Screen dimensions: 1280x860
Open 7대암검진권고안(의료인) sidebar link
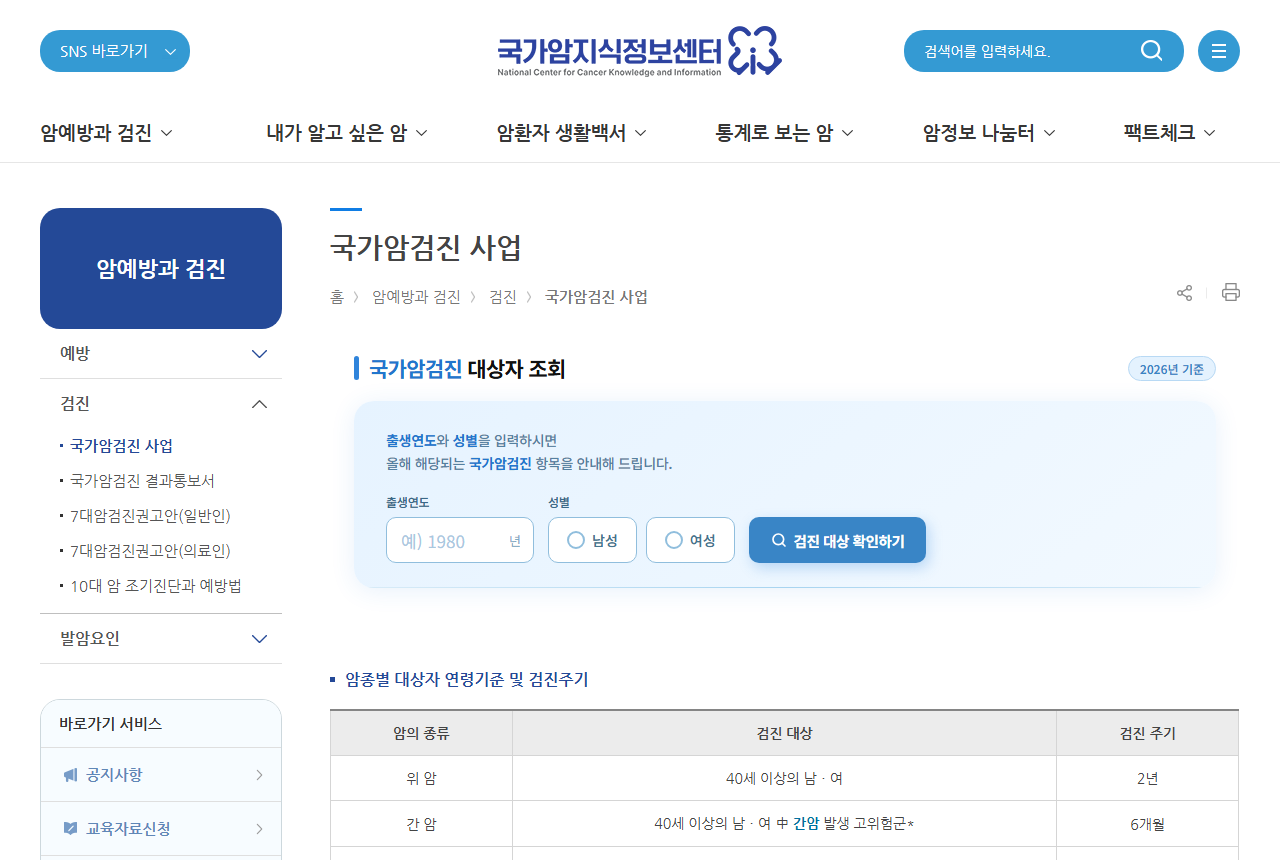(150, 551)
